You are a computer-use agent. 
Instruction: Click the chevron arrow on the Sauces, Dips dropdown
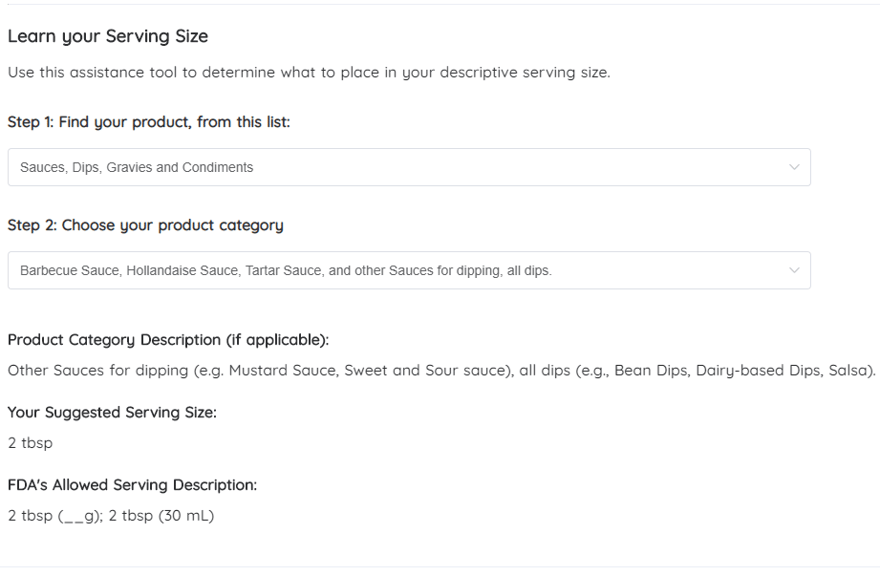[794, 167]
